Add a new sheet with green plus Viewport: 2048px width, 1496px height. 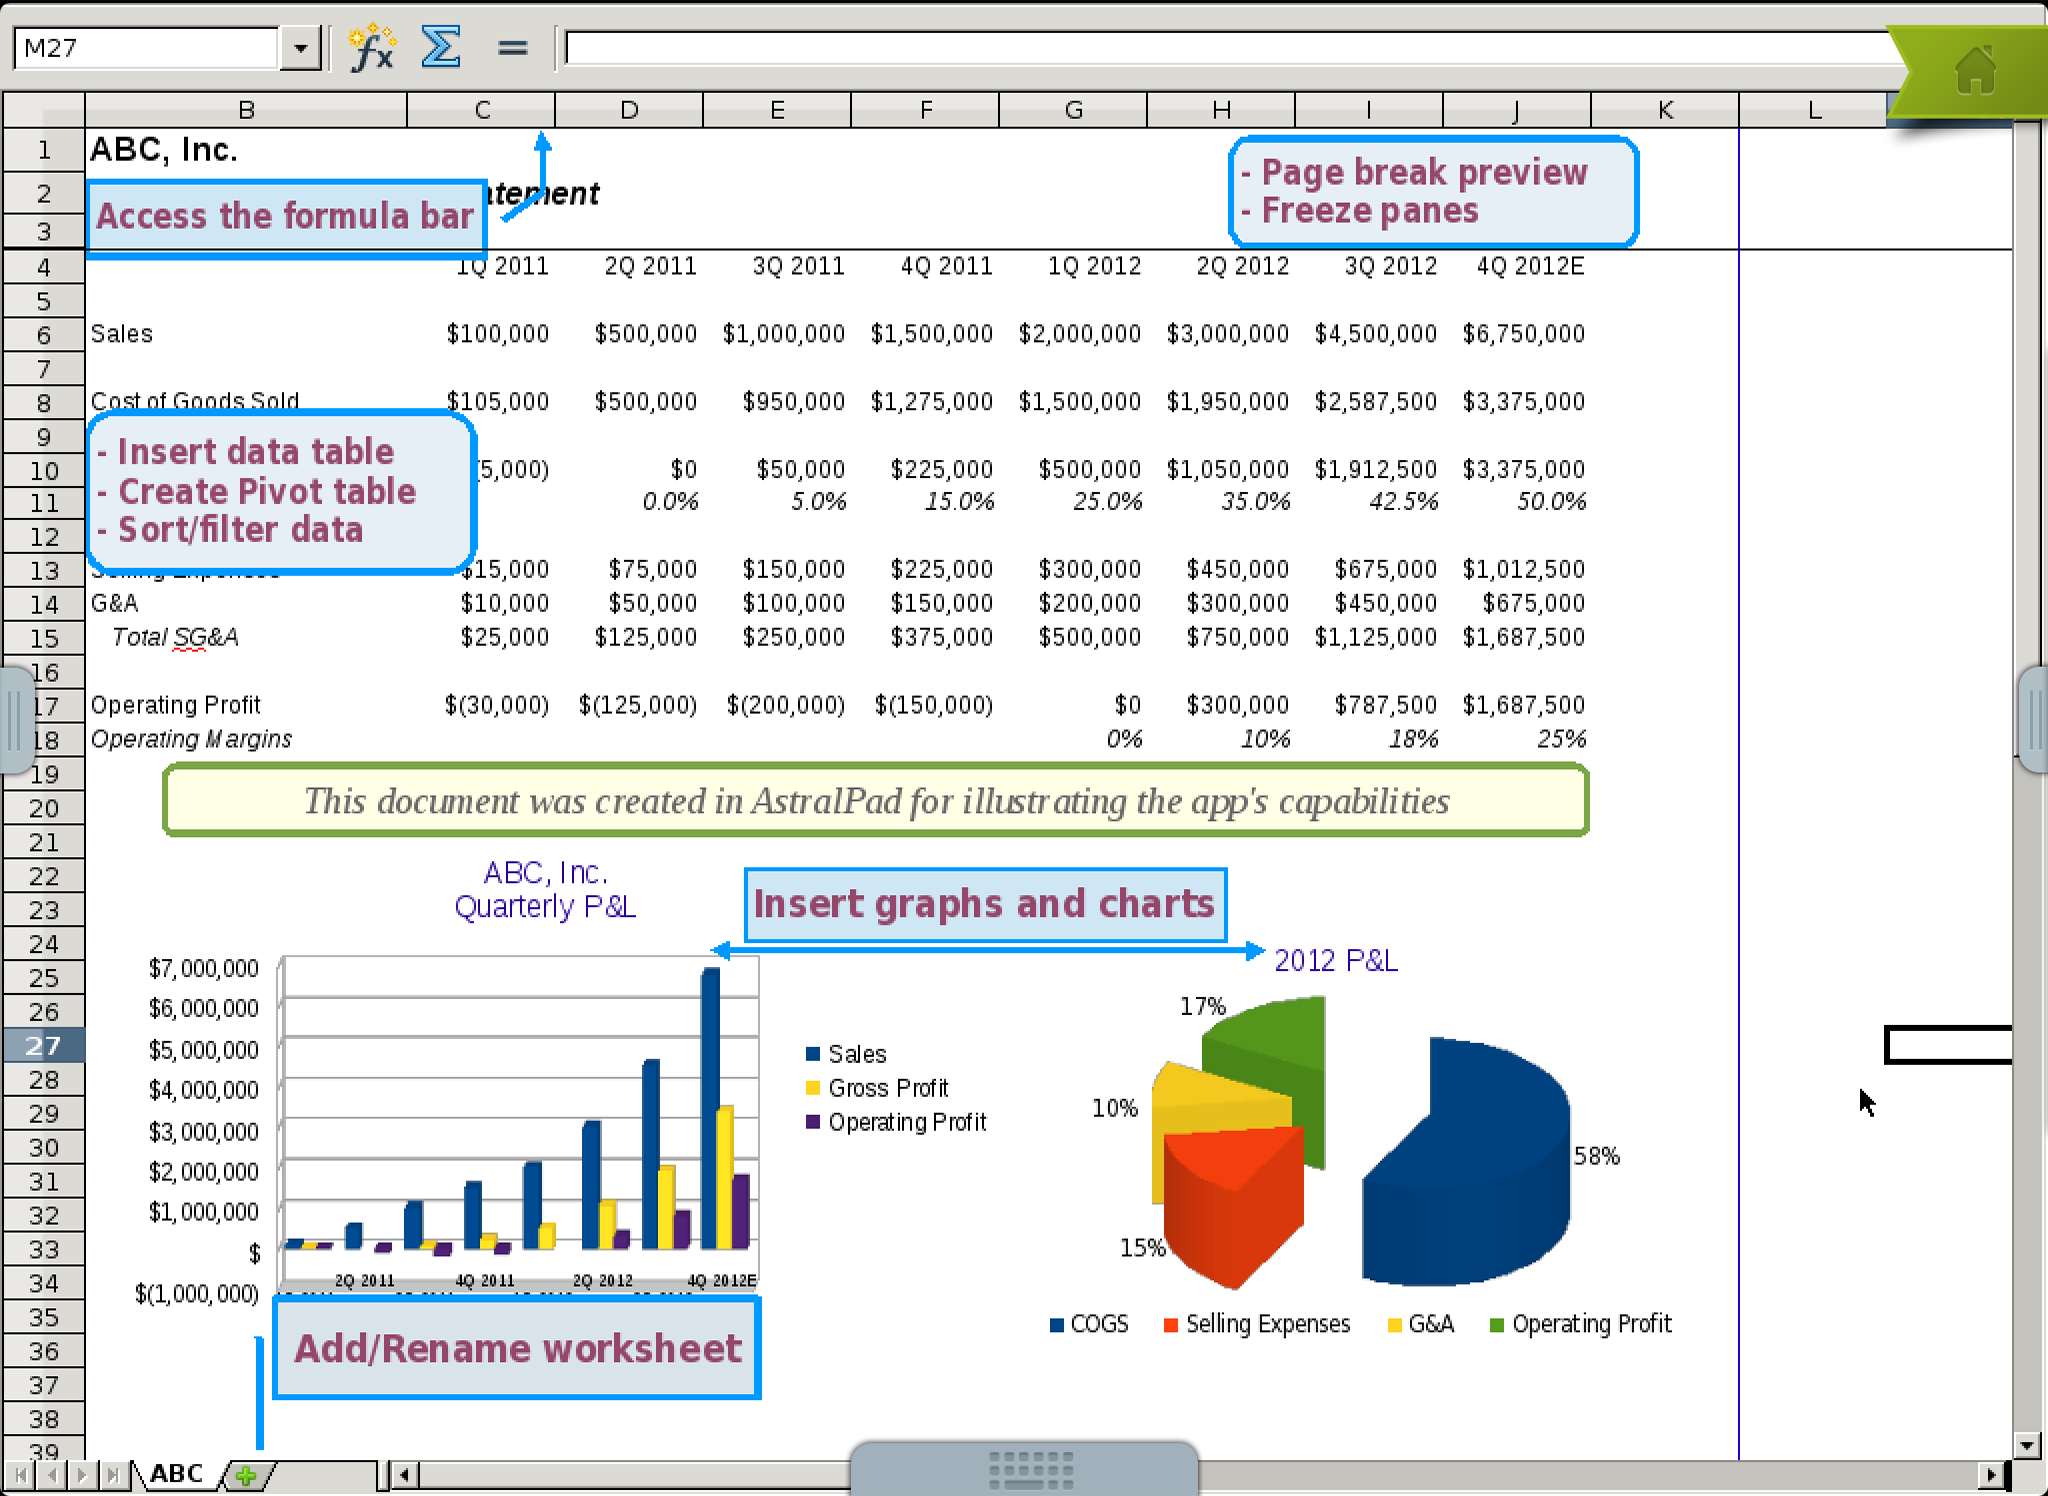click(246, 1475)
